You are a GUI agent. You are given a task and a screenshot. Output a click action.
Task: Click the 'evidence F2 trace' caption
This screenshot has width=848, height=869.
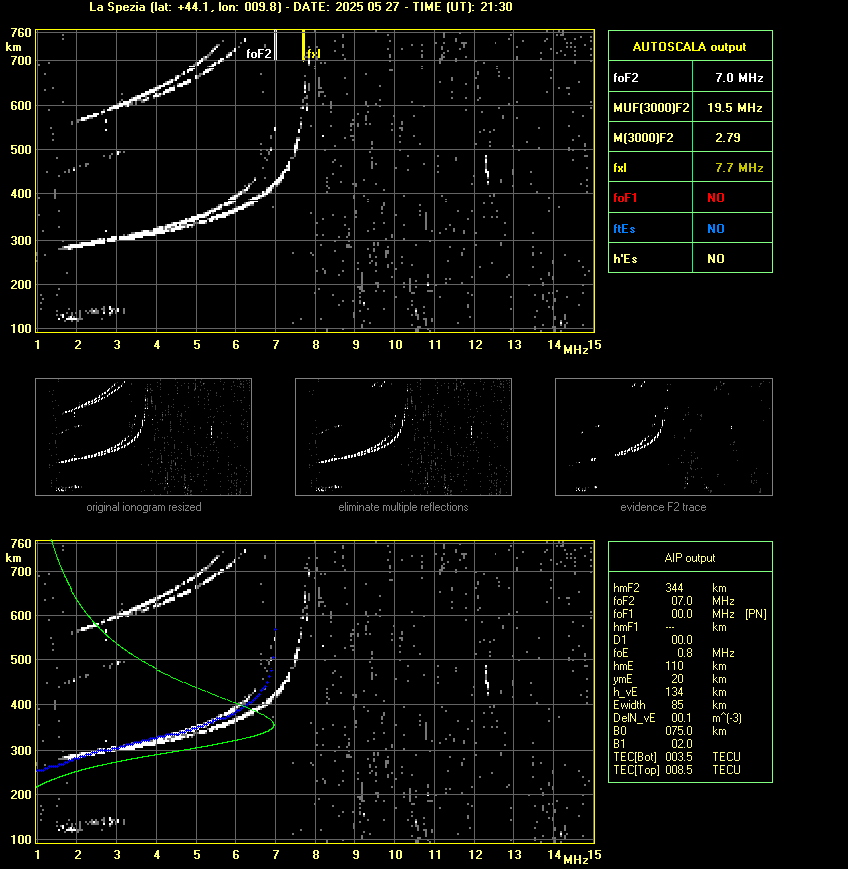(x=663, y=507)
